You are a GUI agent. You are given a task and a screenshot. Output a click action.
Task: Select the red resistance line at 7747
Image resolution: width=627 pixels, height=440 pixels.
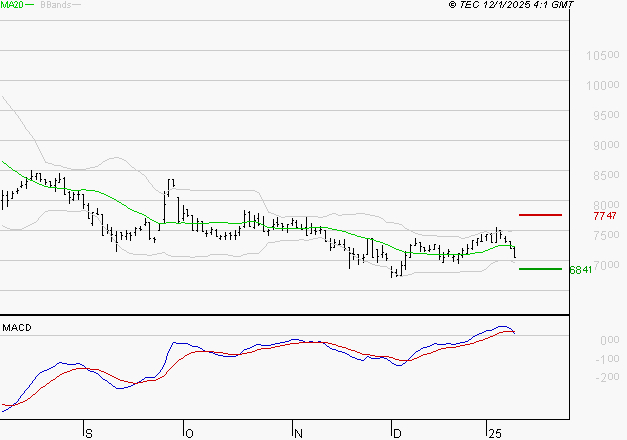click(x=540, y=215)
